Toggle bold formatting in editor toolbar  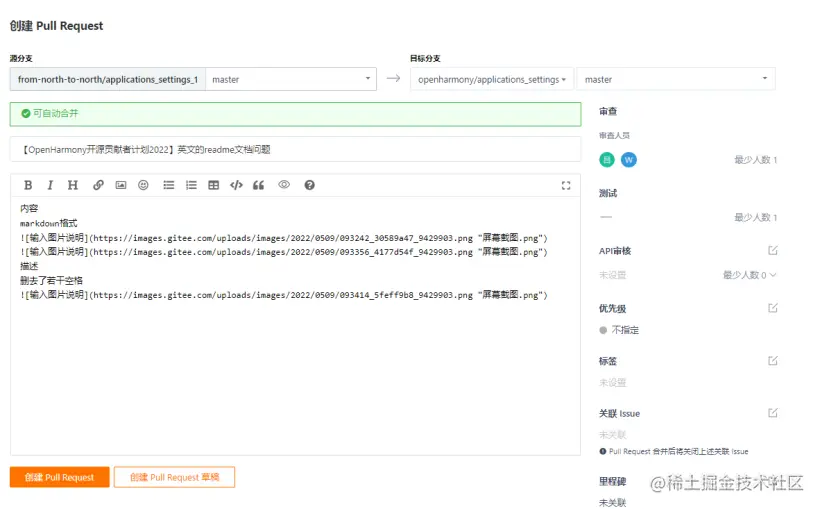pyautogui.click(x=28, y=185)
